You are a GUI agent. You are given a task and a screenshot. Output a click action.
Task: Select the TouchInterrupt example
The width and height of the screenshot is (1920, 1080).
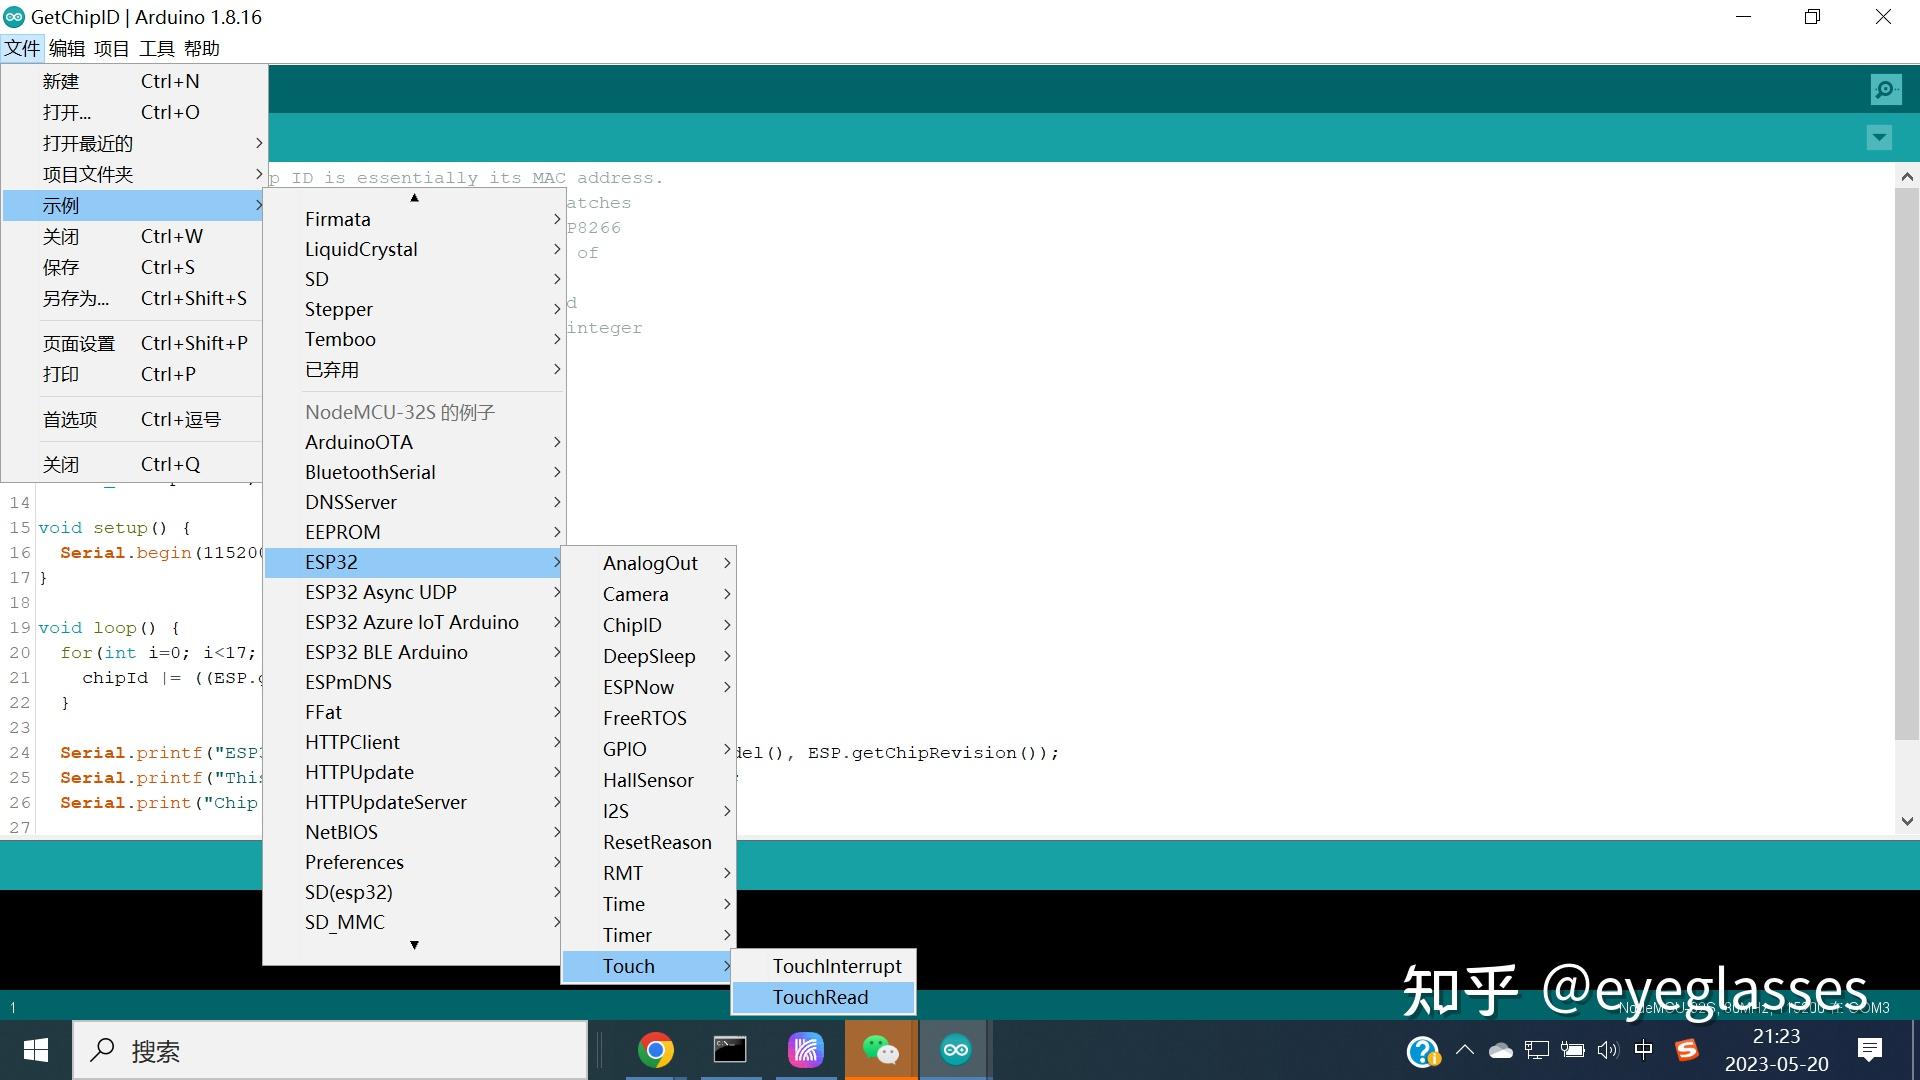click(836, 966)
